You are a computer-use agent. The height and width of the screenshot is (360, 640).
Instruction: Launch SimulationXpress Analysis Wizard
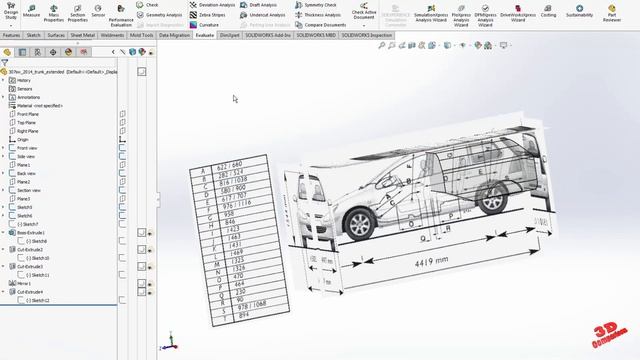point(431,14)
